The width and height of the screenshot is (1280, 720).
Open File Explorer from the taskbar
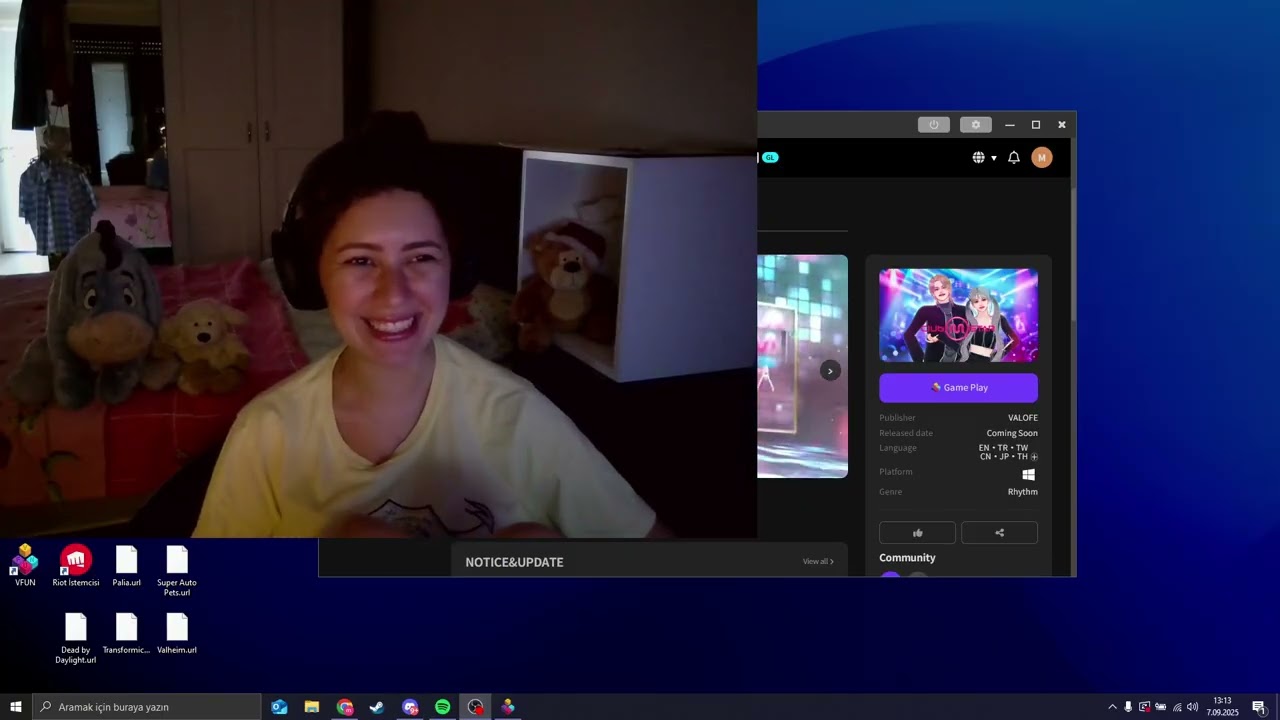click(x=312, y=707)
